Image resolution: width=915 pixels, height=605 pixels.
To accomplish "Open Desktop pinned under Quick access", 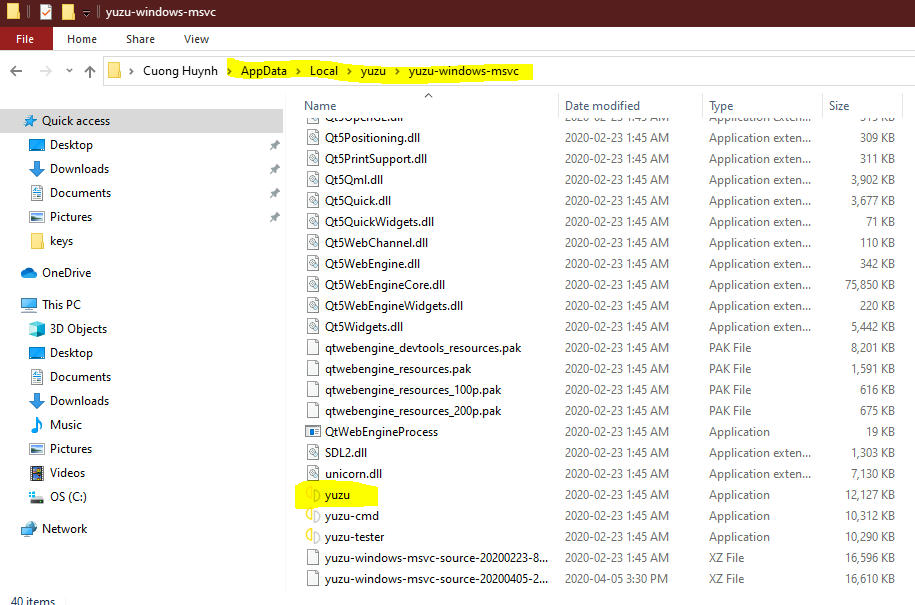I will click(61, 145).
